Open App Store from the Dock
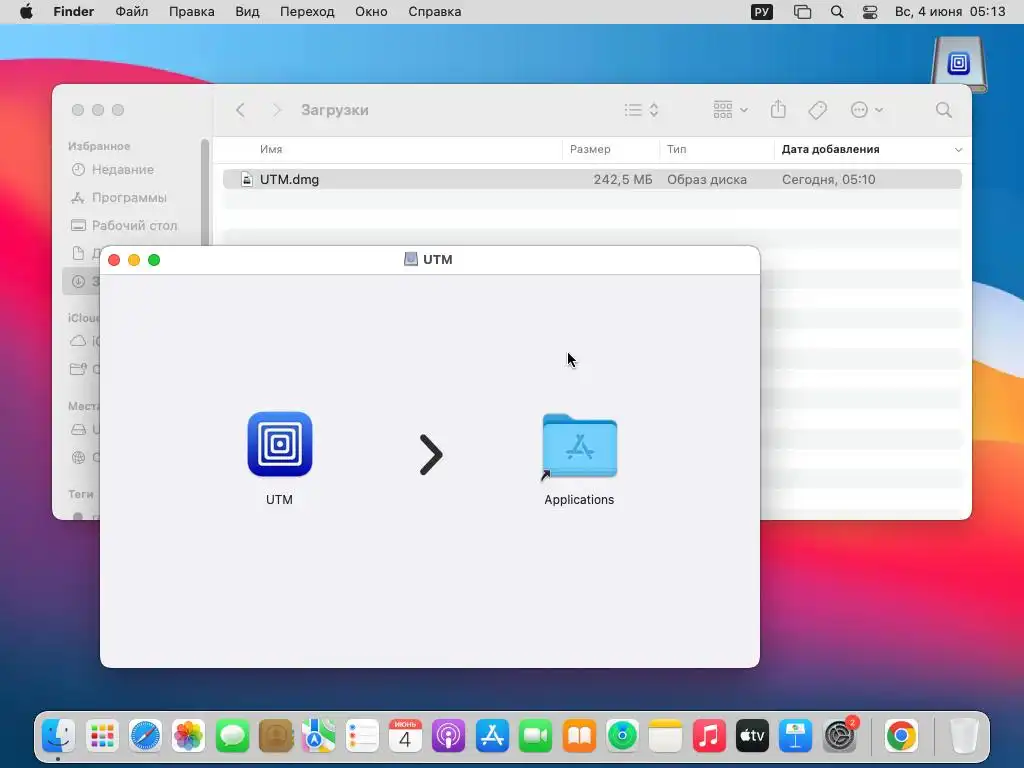 tap(492, 736)
